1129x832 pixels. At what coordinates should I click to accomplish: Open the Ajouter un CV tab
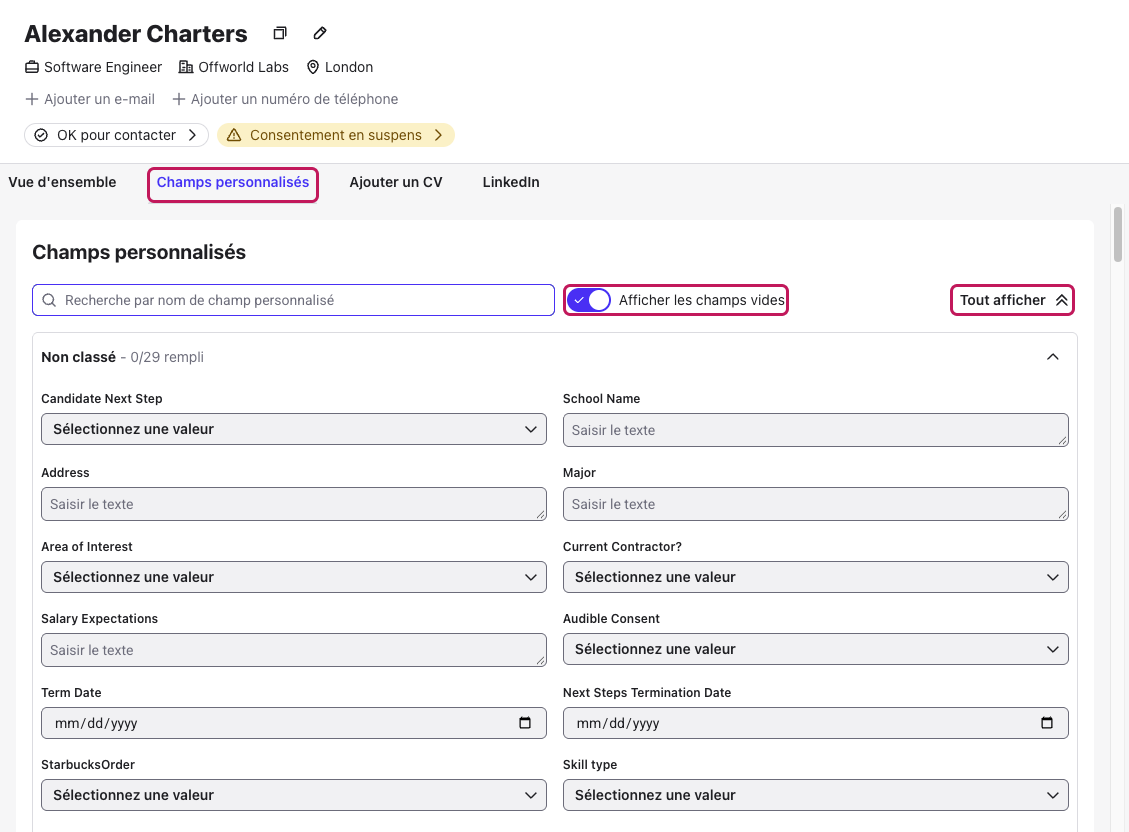pyautogui.click(x=396, y=182)
